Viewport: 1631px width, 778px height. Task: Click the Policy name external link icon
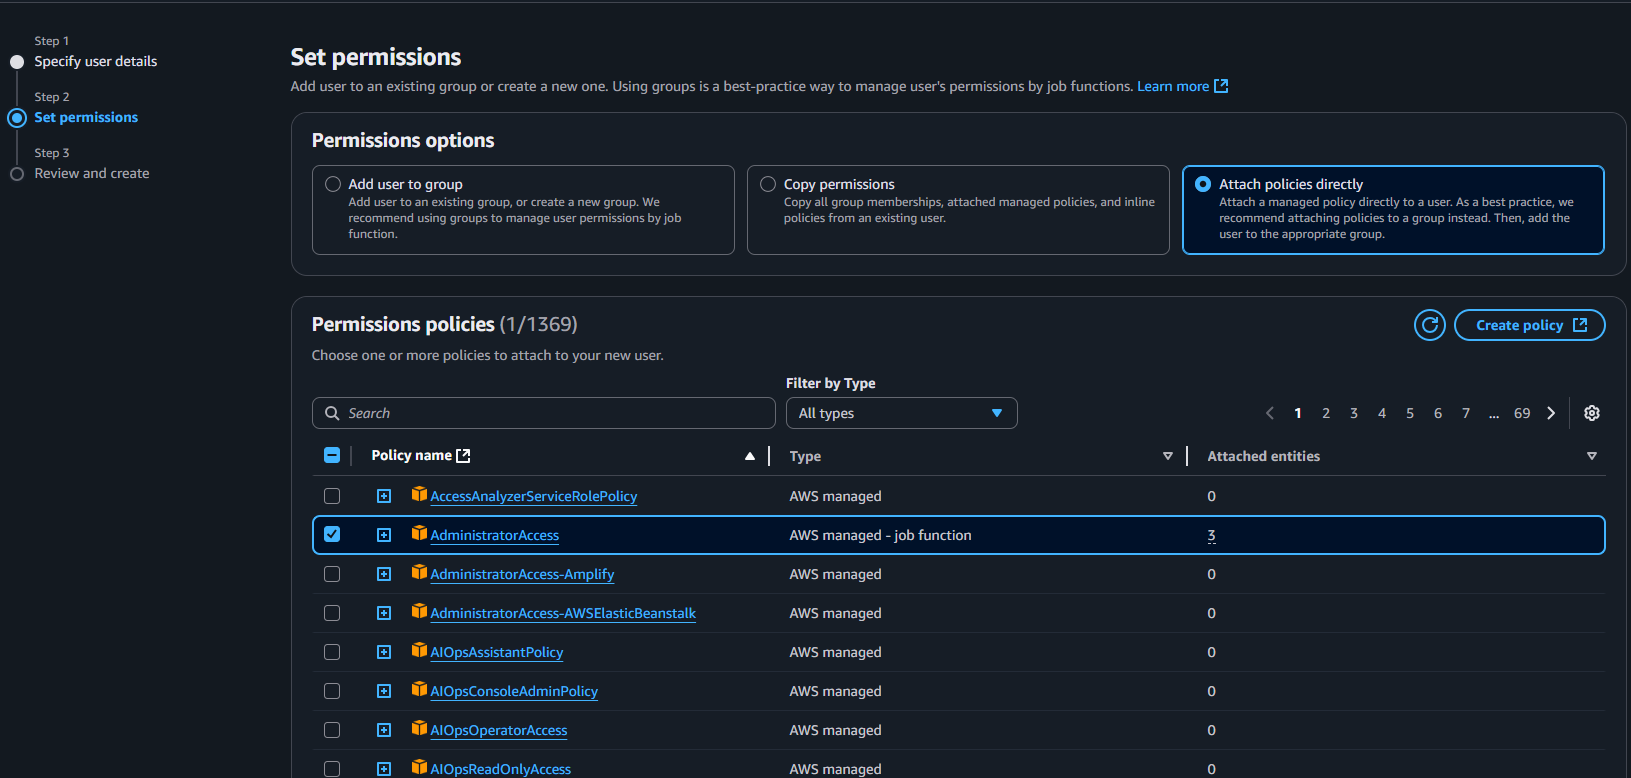[463, 455]
